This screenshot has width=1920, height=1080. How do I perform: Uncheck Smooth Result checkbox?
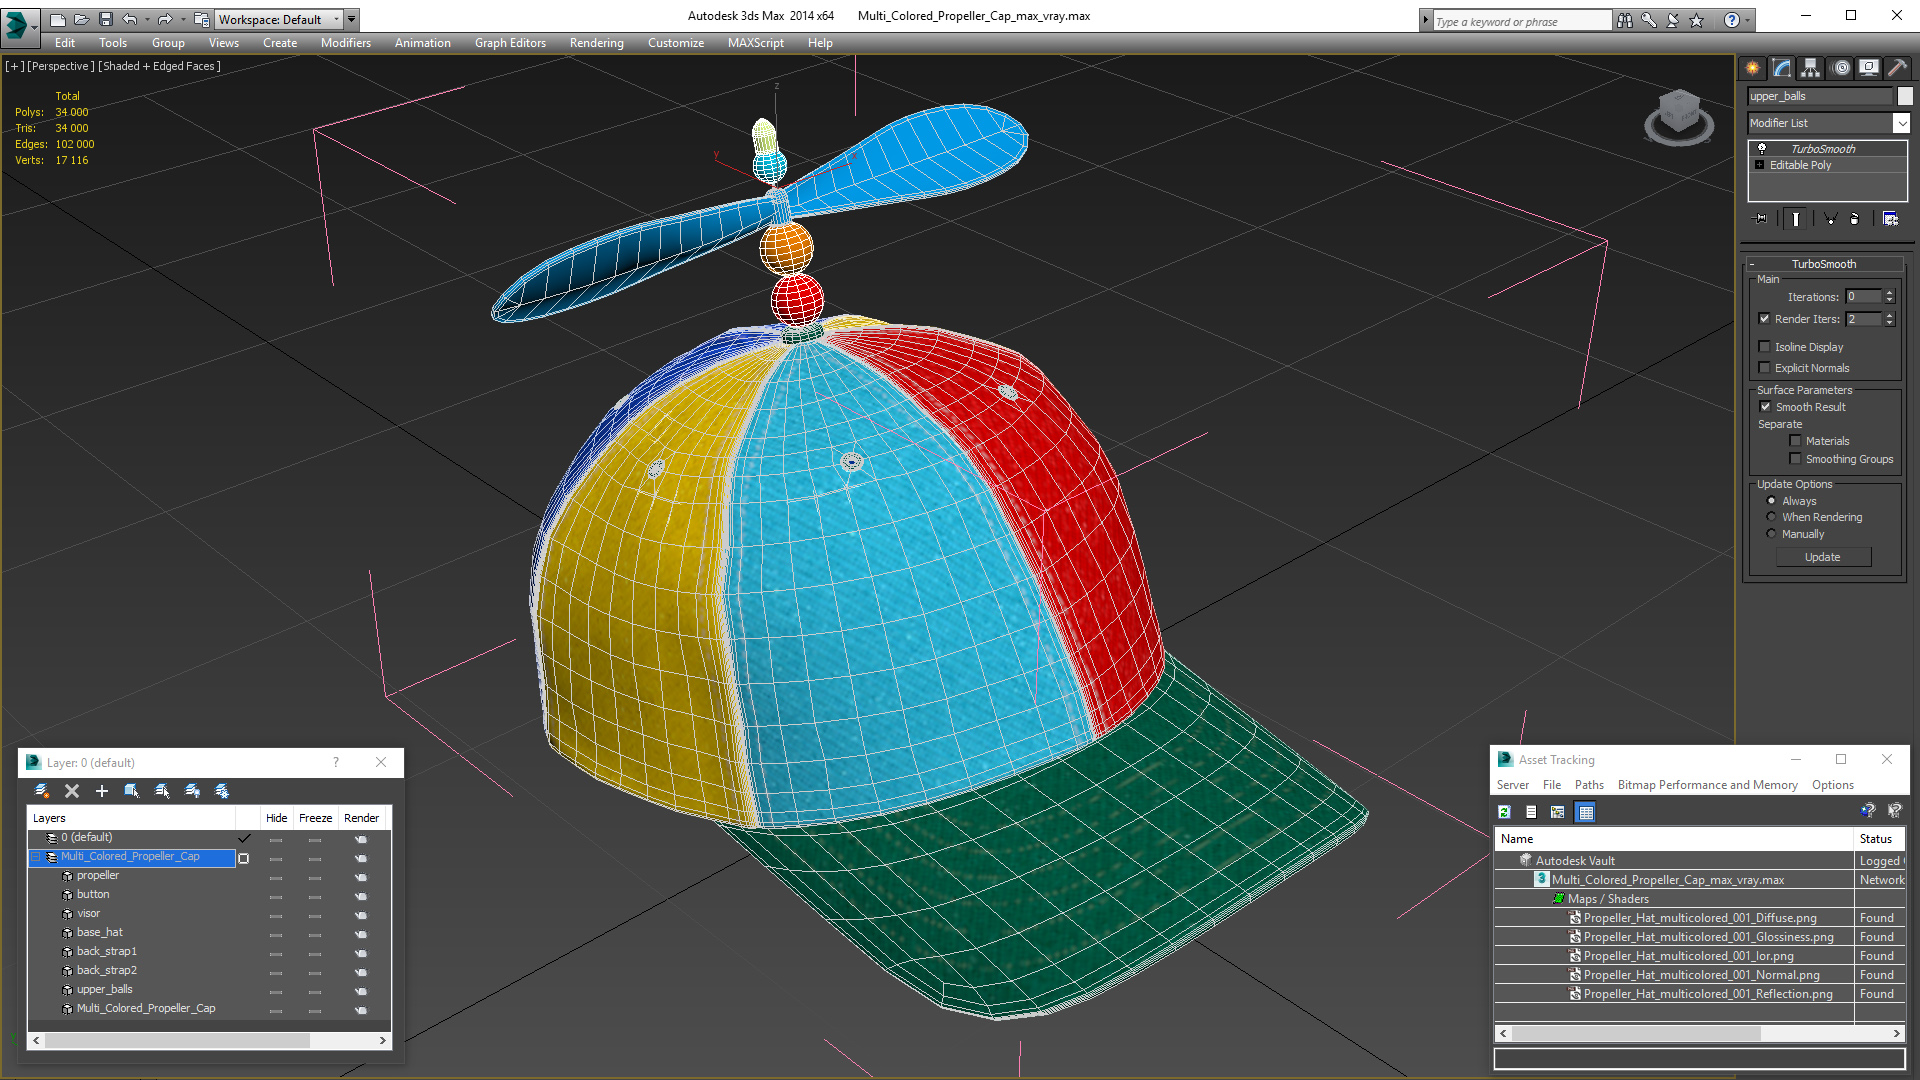[1765, 407]
